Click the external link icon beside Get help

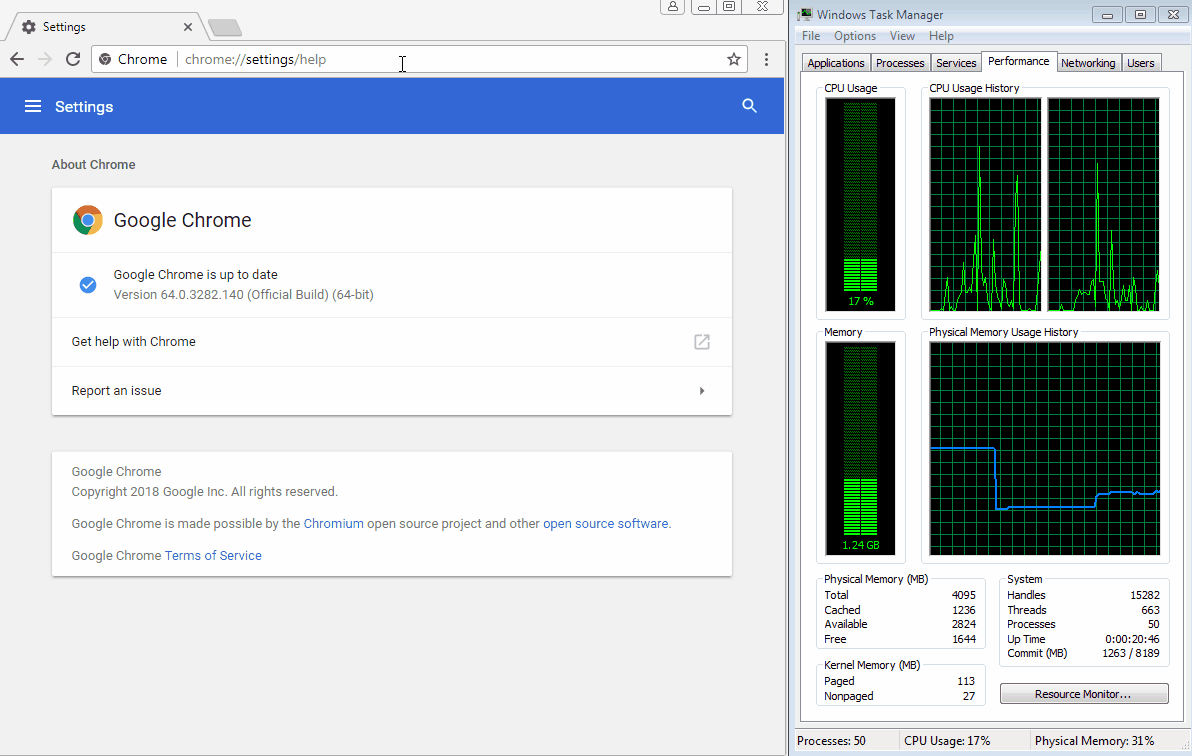pos(702,342)
